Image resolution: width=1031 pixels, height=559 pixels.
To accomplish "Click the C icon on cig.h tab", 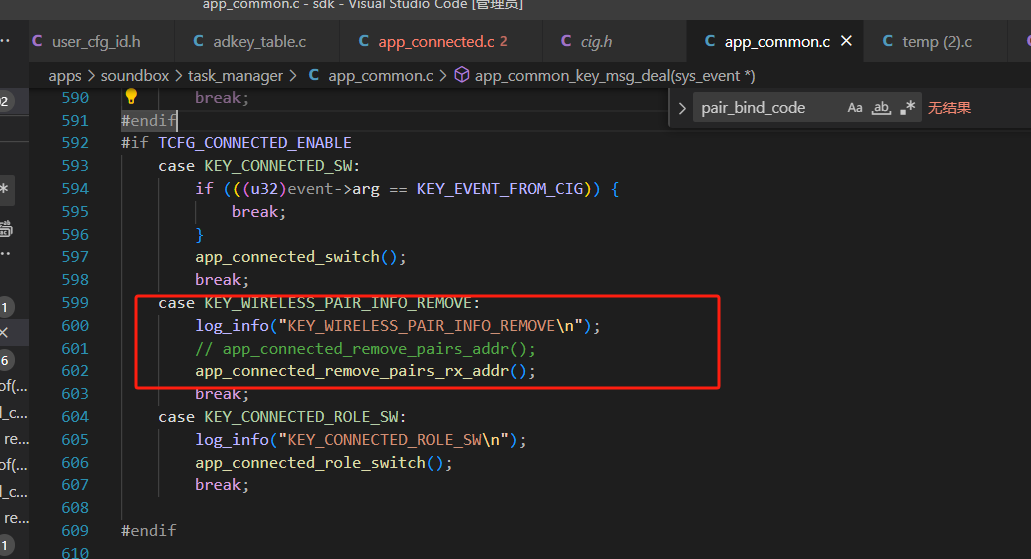I will pos(565,41).
